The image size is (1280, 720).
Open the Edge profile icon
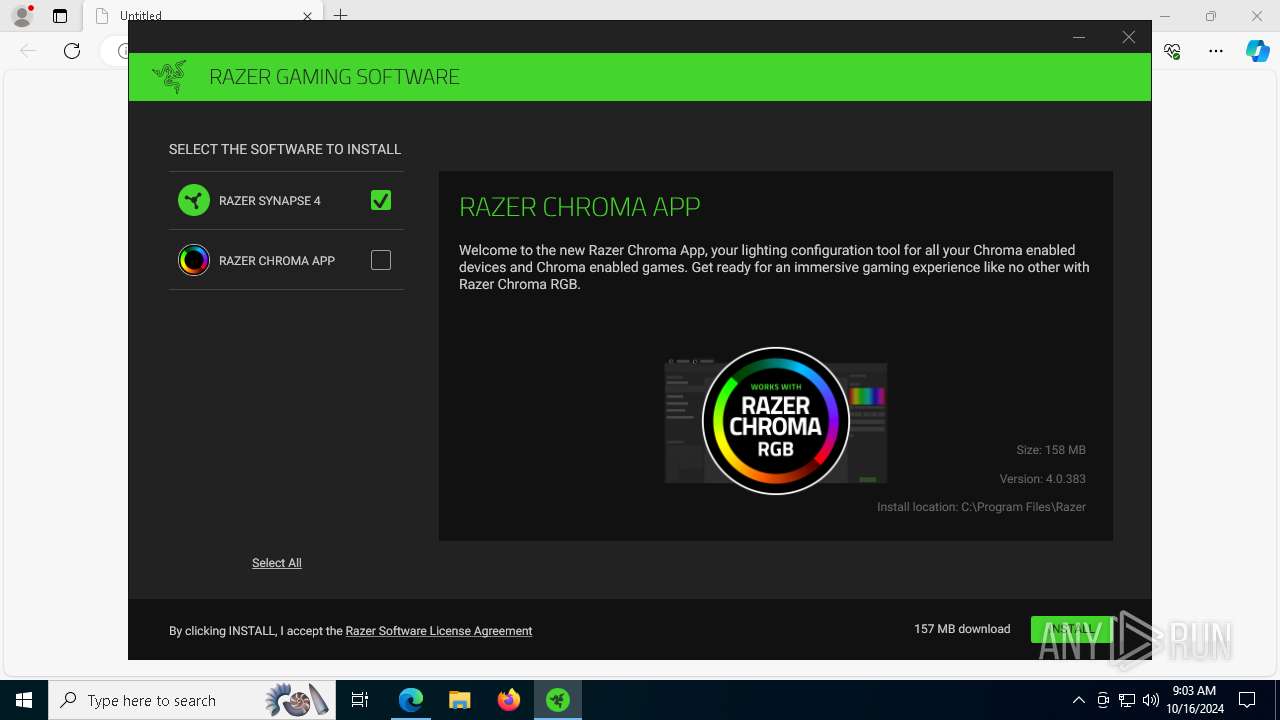click(22, 16)
